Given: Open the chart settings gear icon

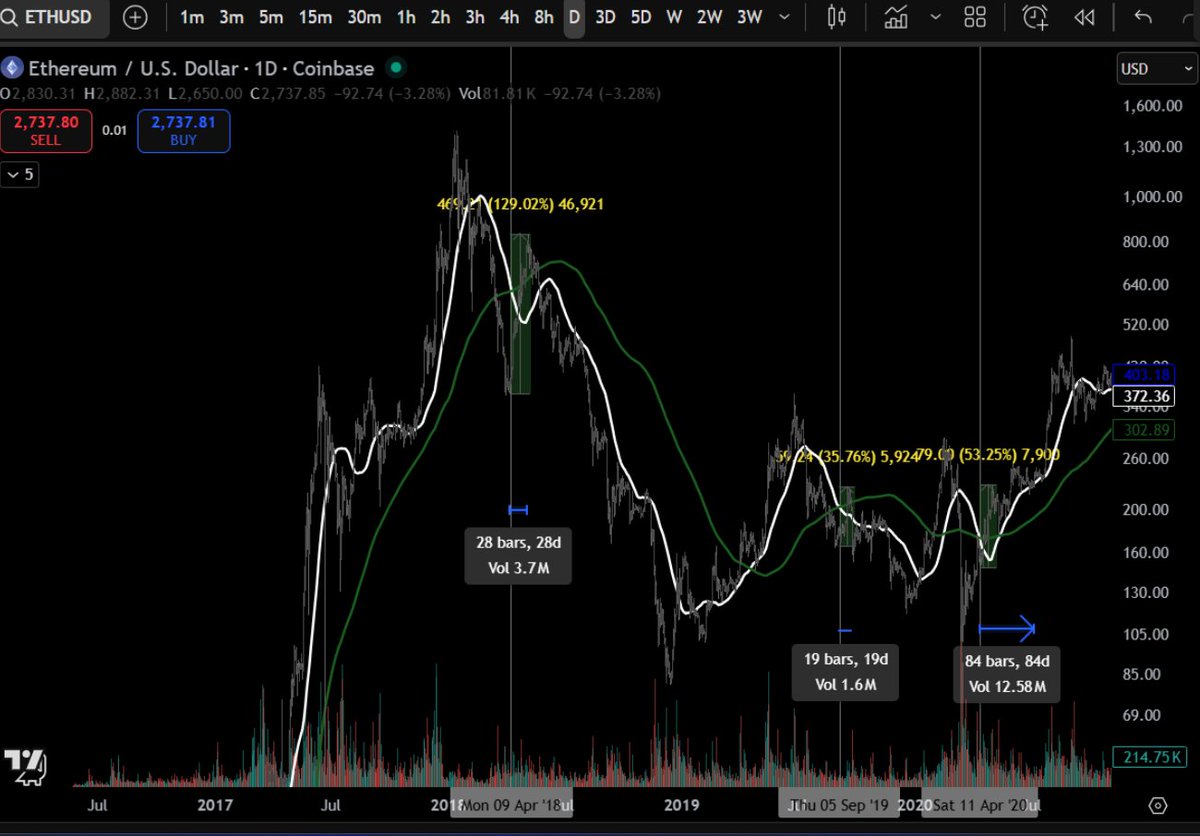Looking at the screenshot, I should pyautogui.click(x=1158, y=805).
